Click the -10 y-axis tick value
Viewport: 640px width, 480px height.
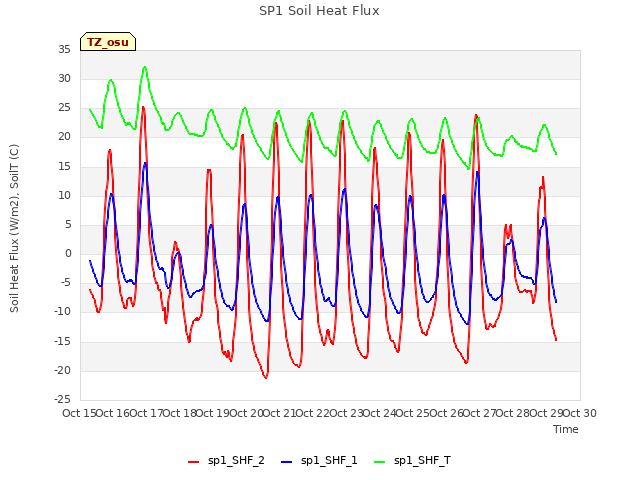(x=62, y=312)
